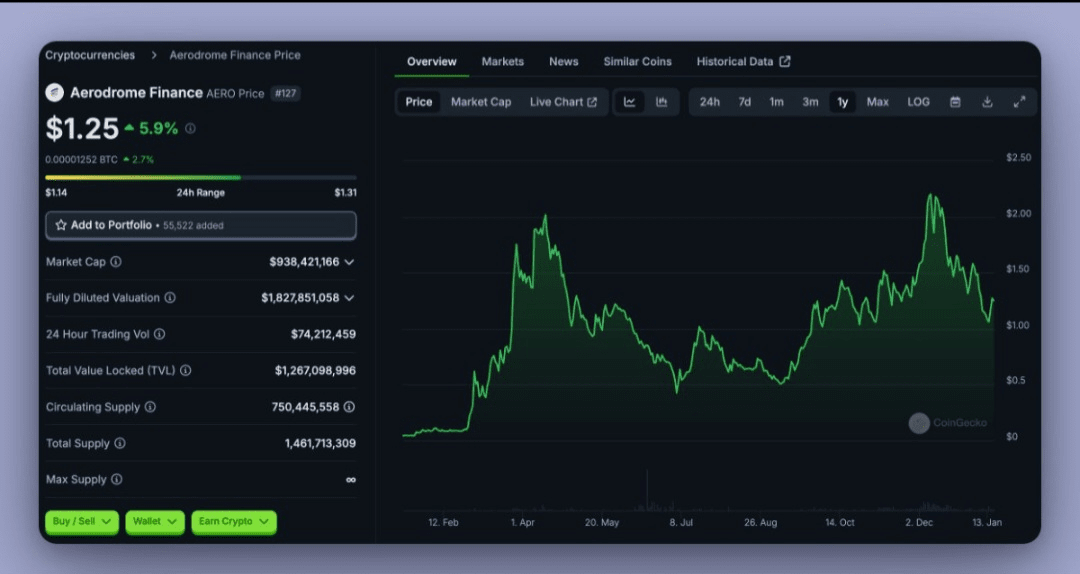This screenshot has height=574, width=1080.
Task: Click the Aerodrome Finance coin logo
Action: click(54, 92)
